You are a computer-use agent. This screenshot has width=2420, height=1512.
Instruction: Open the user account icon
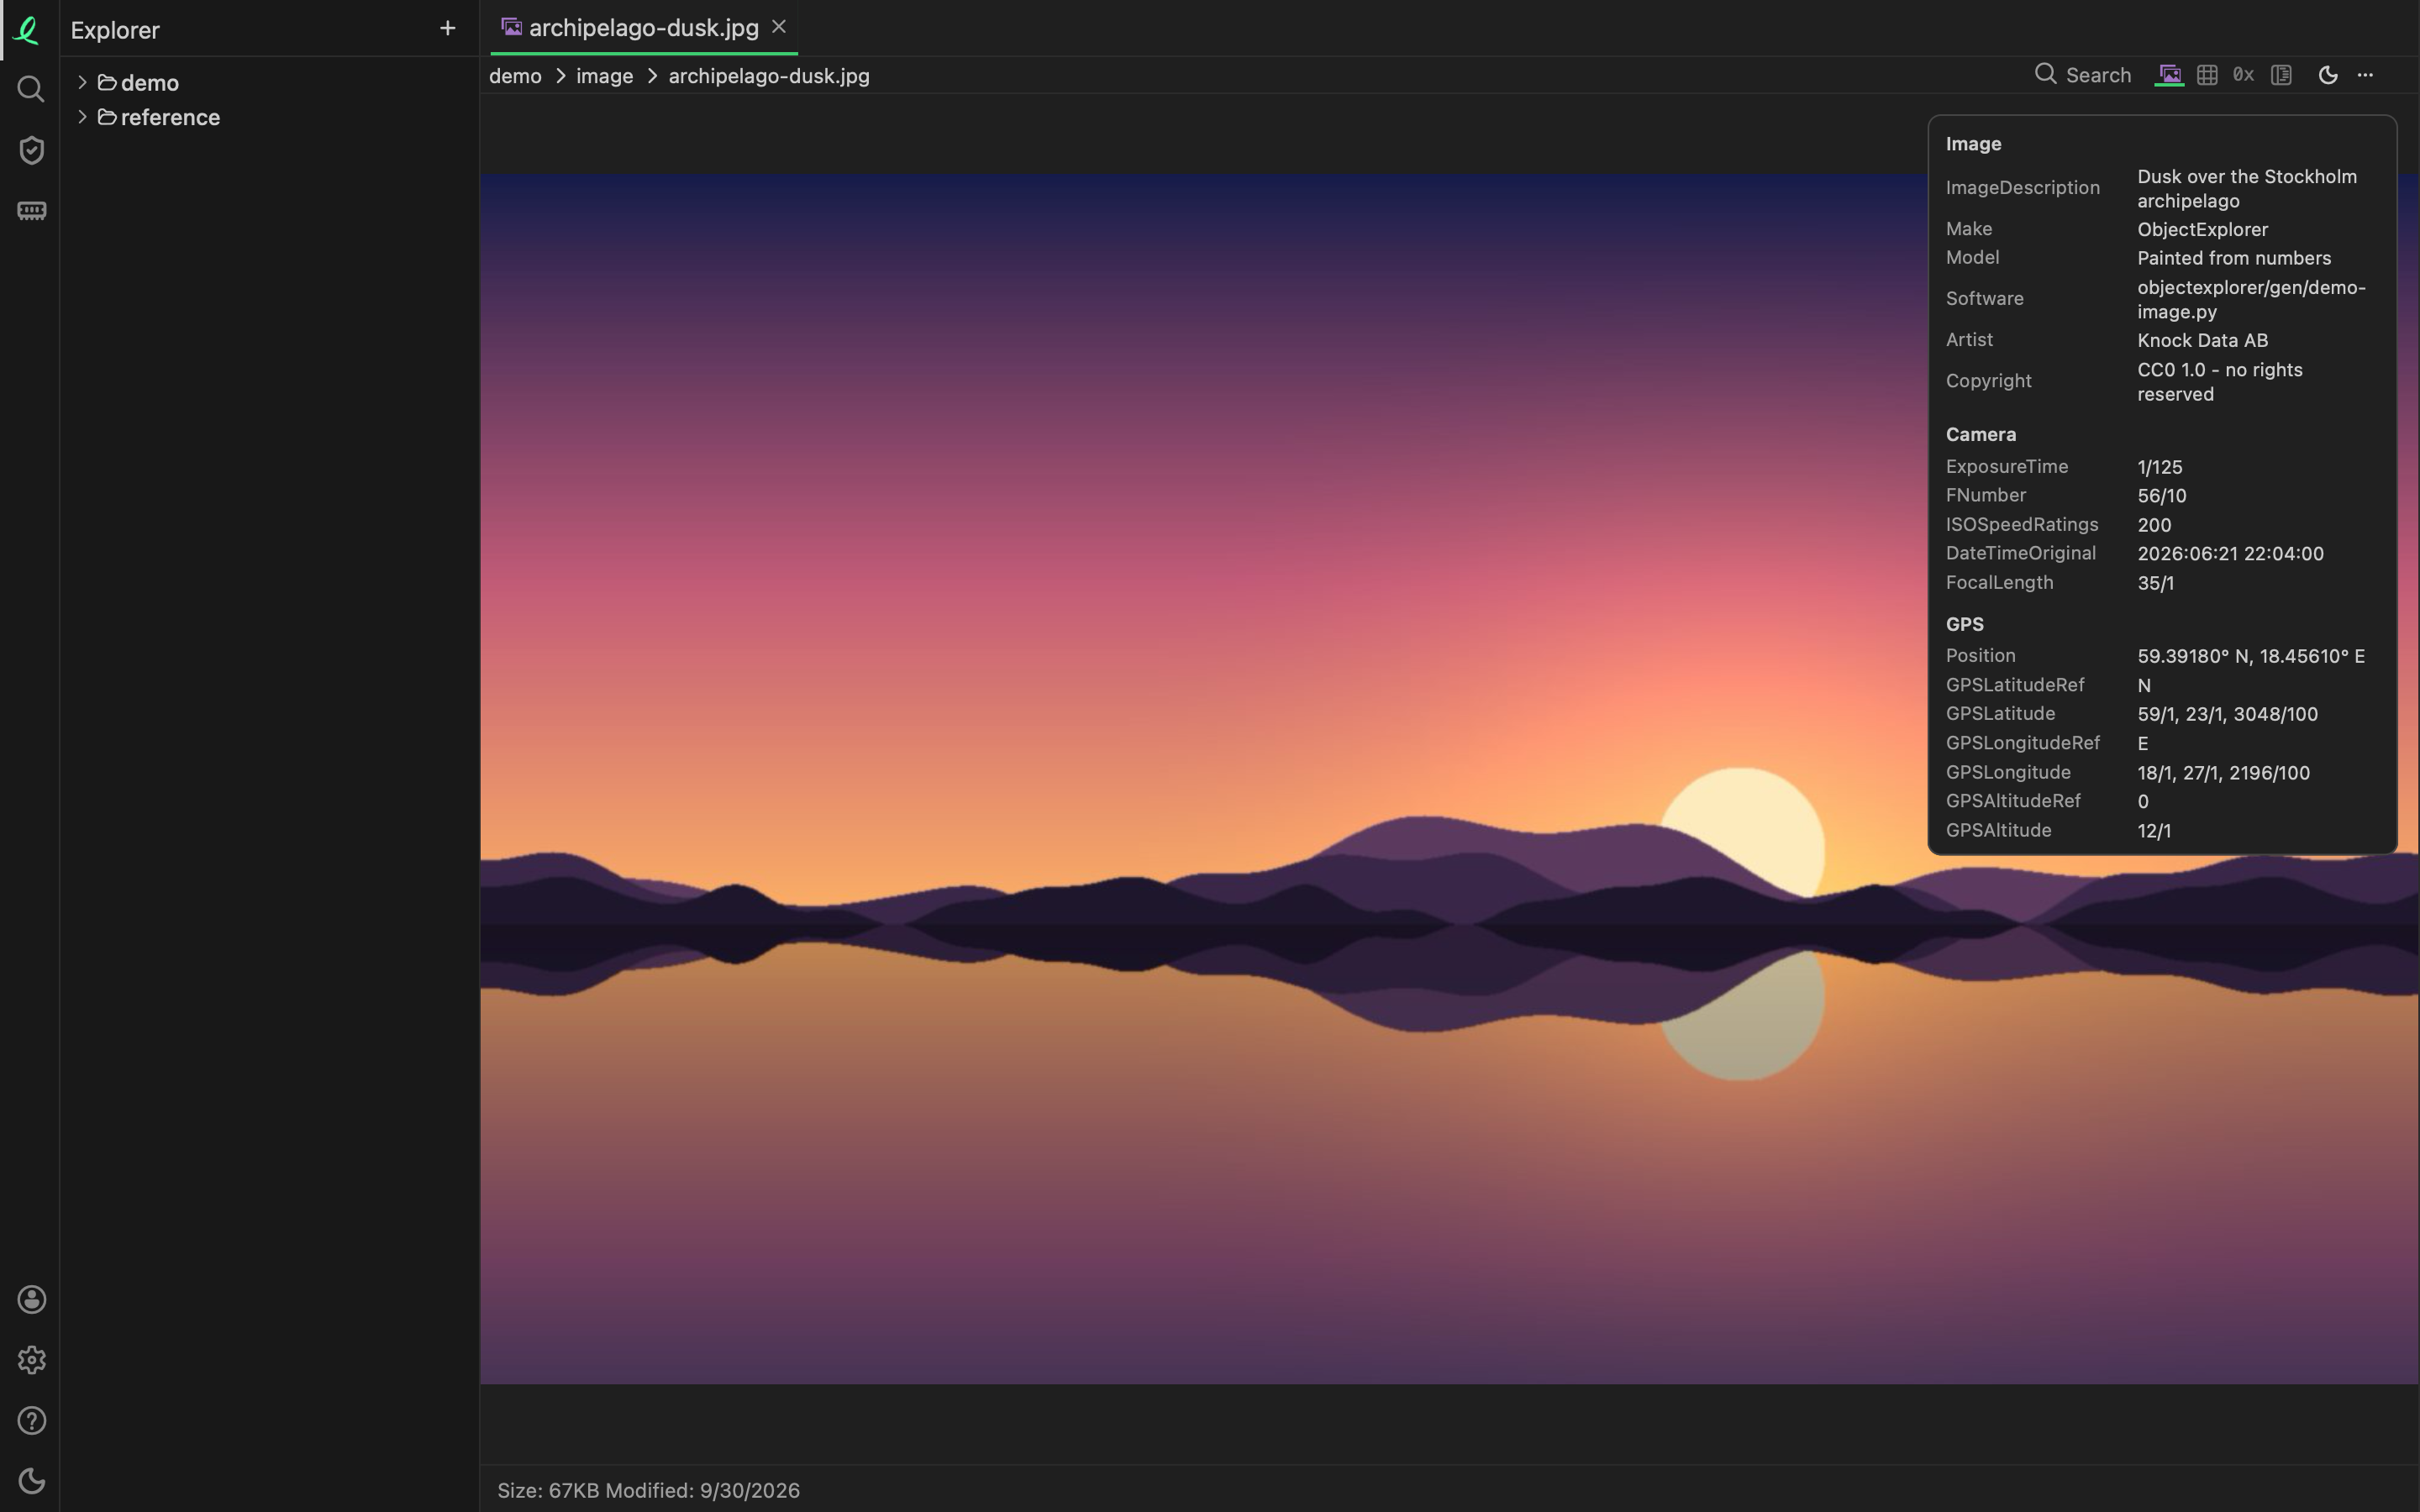(x=31, y=1299)
